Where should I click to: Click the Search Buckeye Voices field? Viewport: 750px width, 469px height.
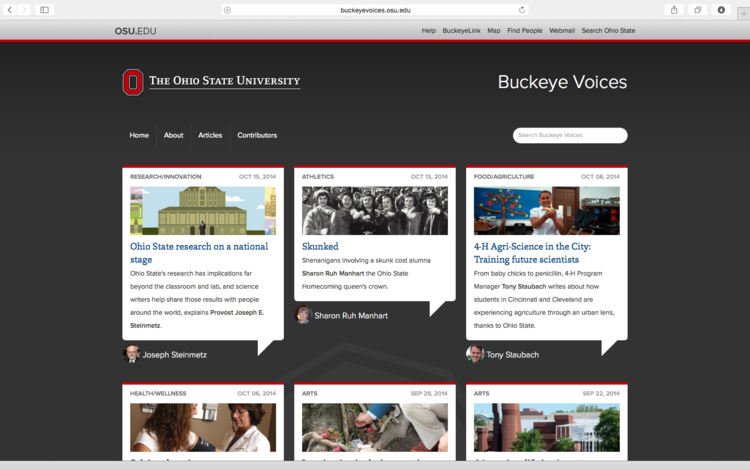pyautogui.click(x=570, y=135)
